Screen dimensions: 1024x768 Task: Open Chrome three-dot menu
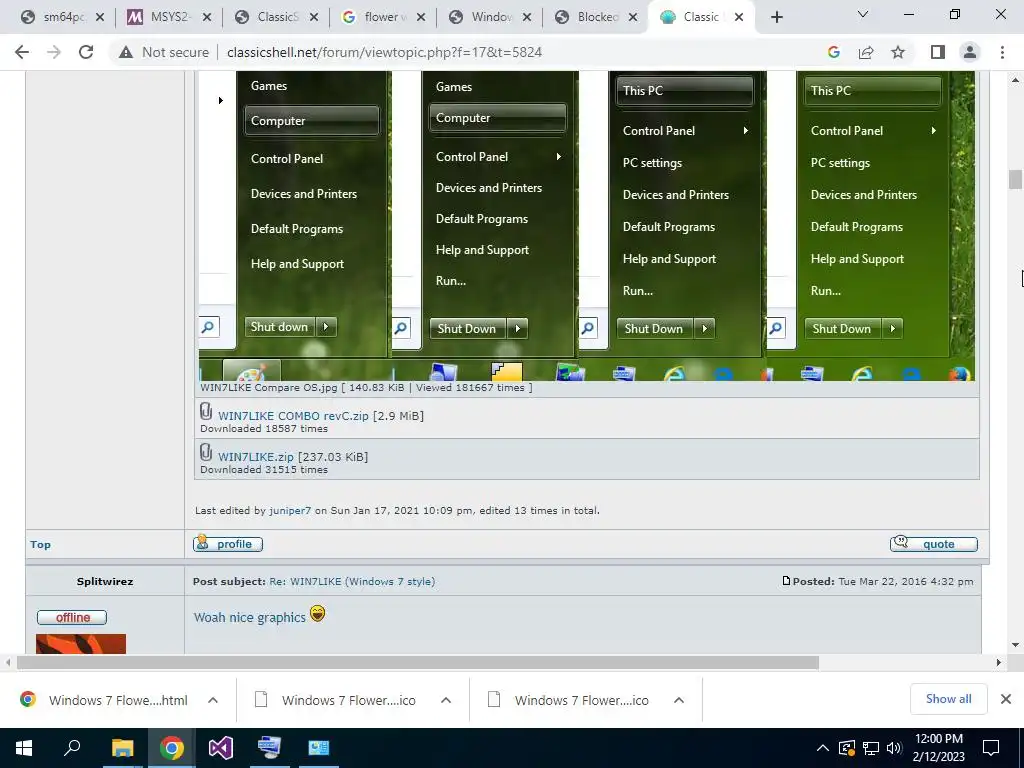pyautogui.click(x=1002, y=52)
